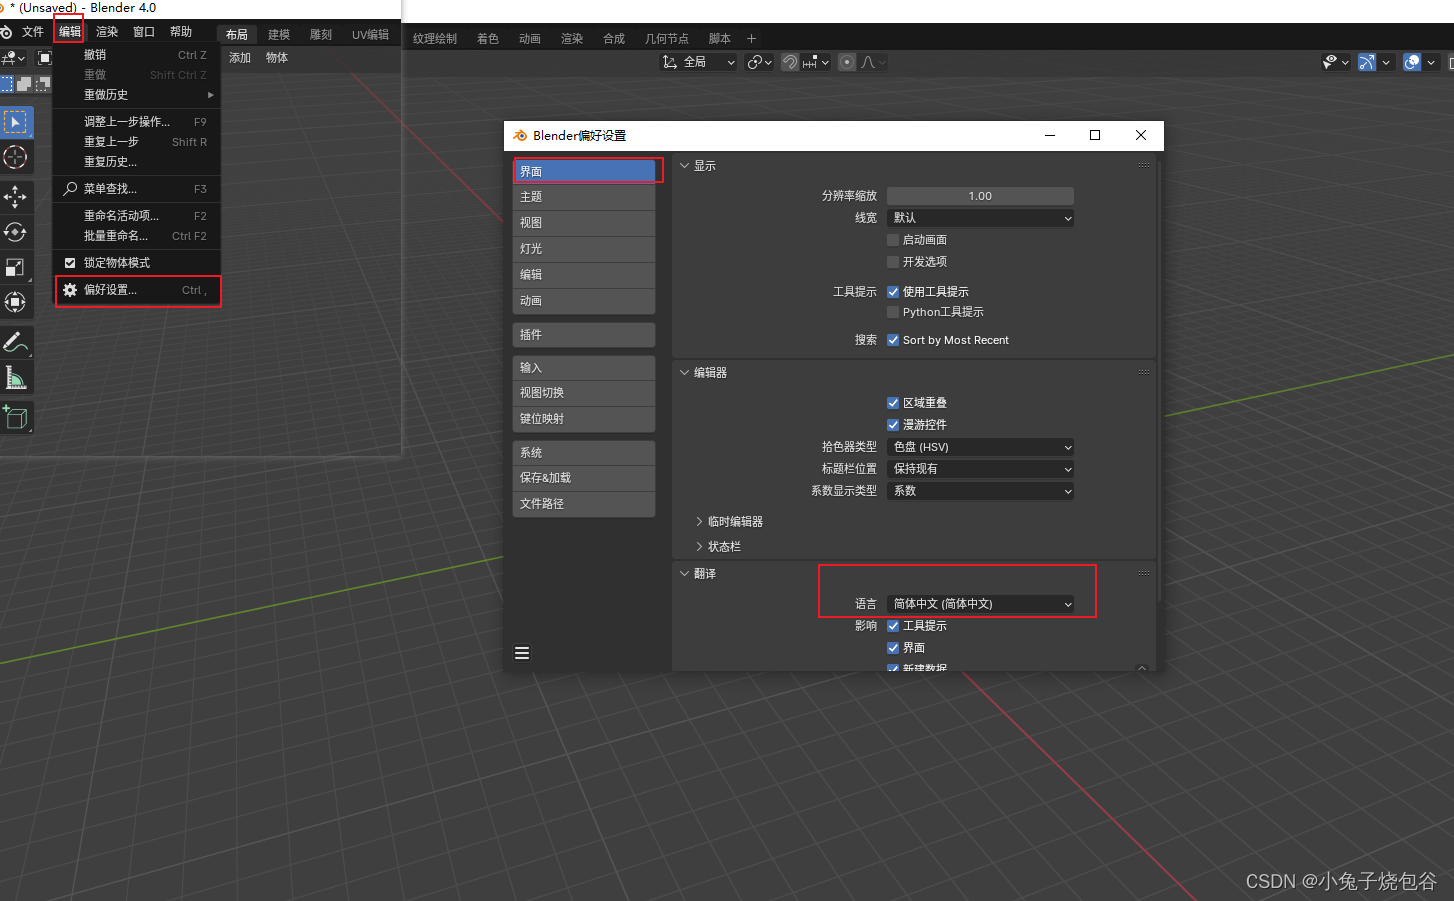
Task: Select the Scale tool
Action: click(15, 267)
